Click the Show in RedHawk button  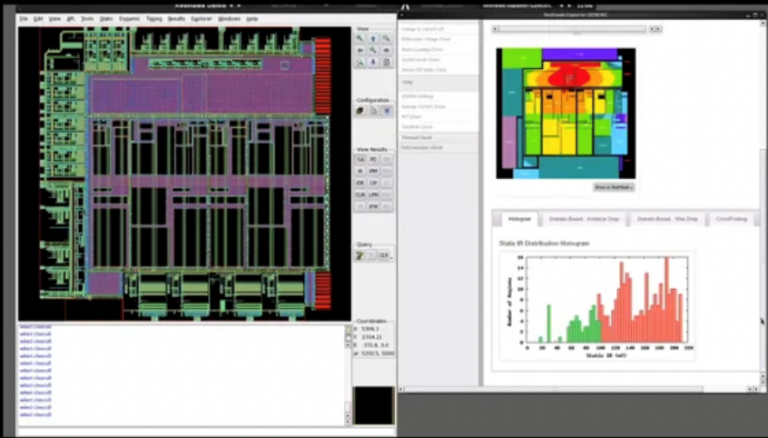[x=614, y=187]
